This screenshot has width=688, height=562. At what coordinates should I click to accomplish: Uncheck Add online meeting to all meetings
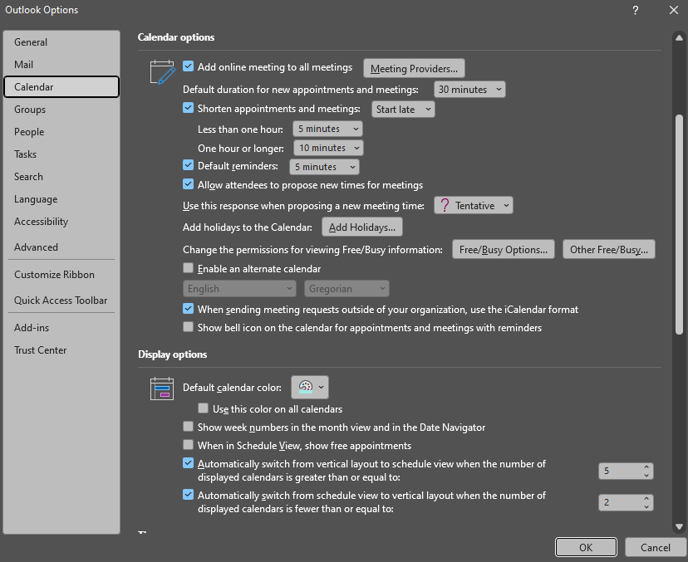click(188, 66)
